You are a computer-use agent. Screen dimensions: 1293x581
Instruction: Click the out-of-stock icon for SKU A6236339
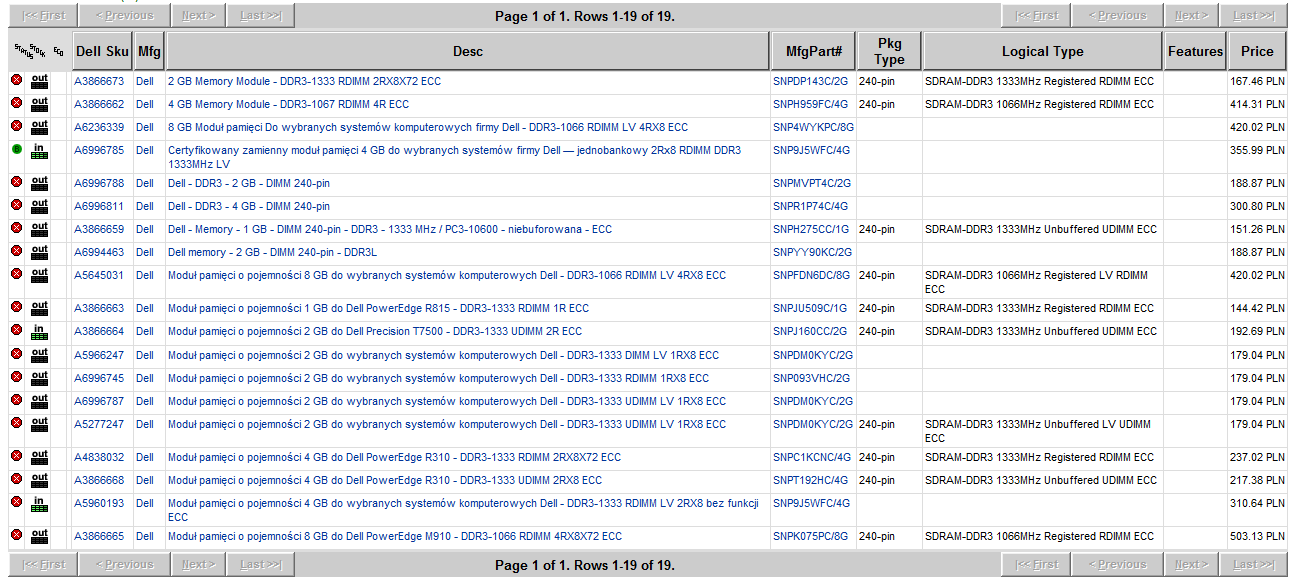(x=39, y=126)
